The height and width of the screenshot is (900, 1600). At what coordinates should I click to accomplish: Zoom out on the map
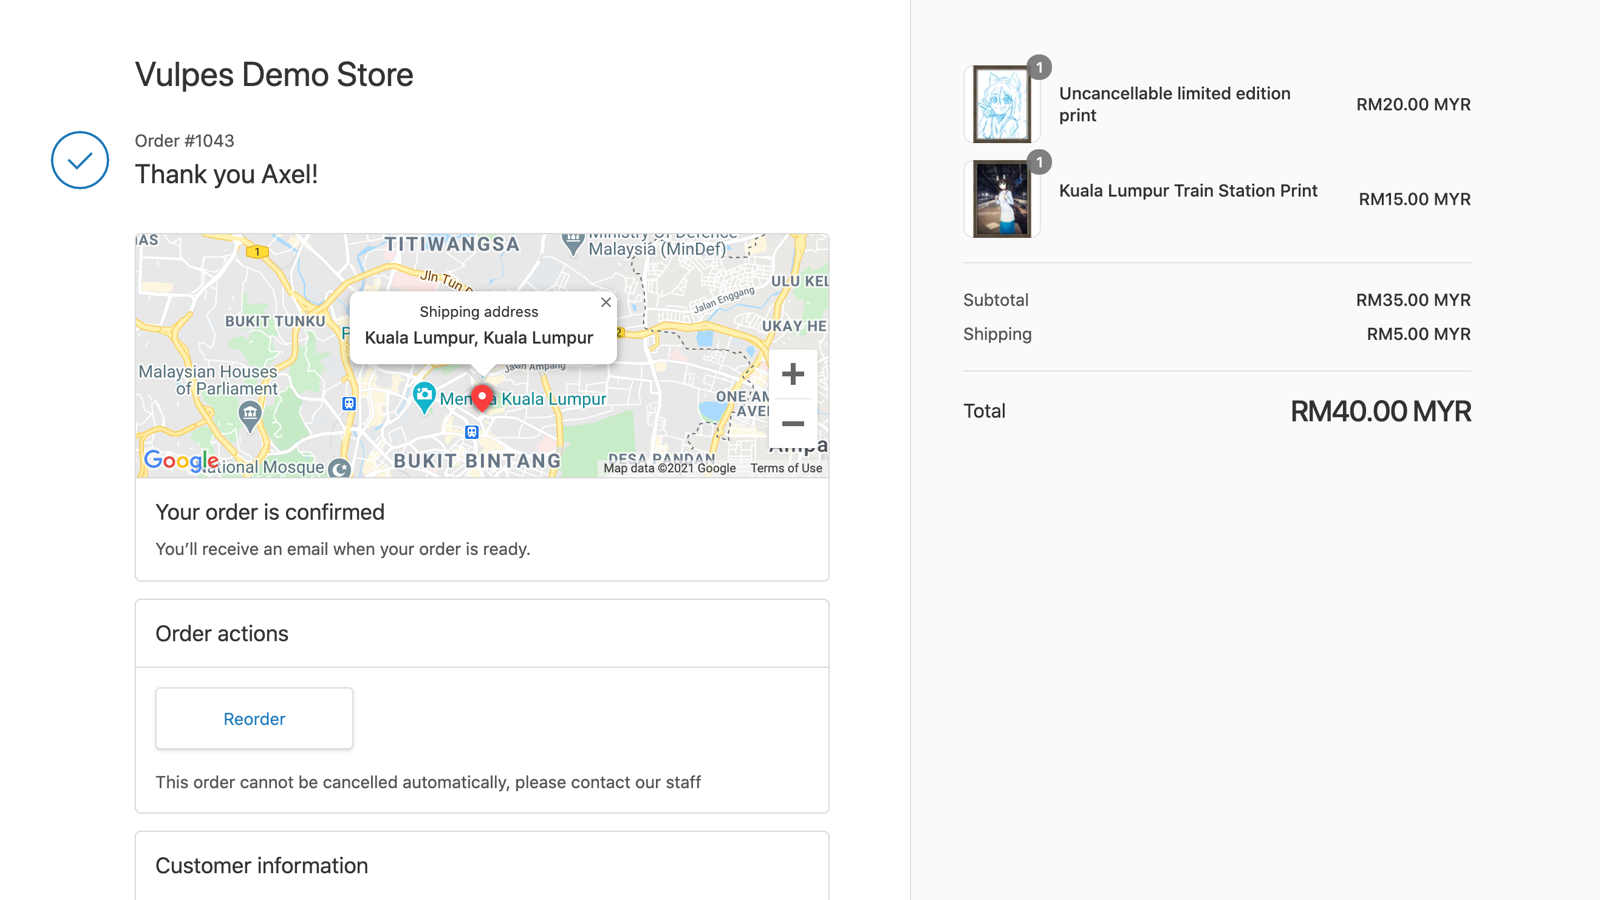[793, 424]
